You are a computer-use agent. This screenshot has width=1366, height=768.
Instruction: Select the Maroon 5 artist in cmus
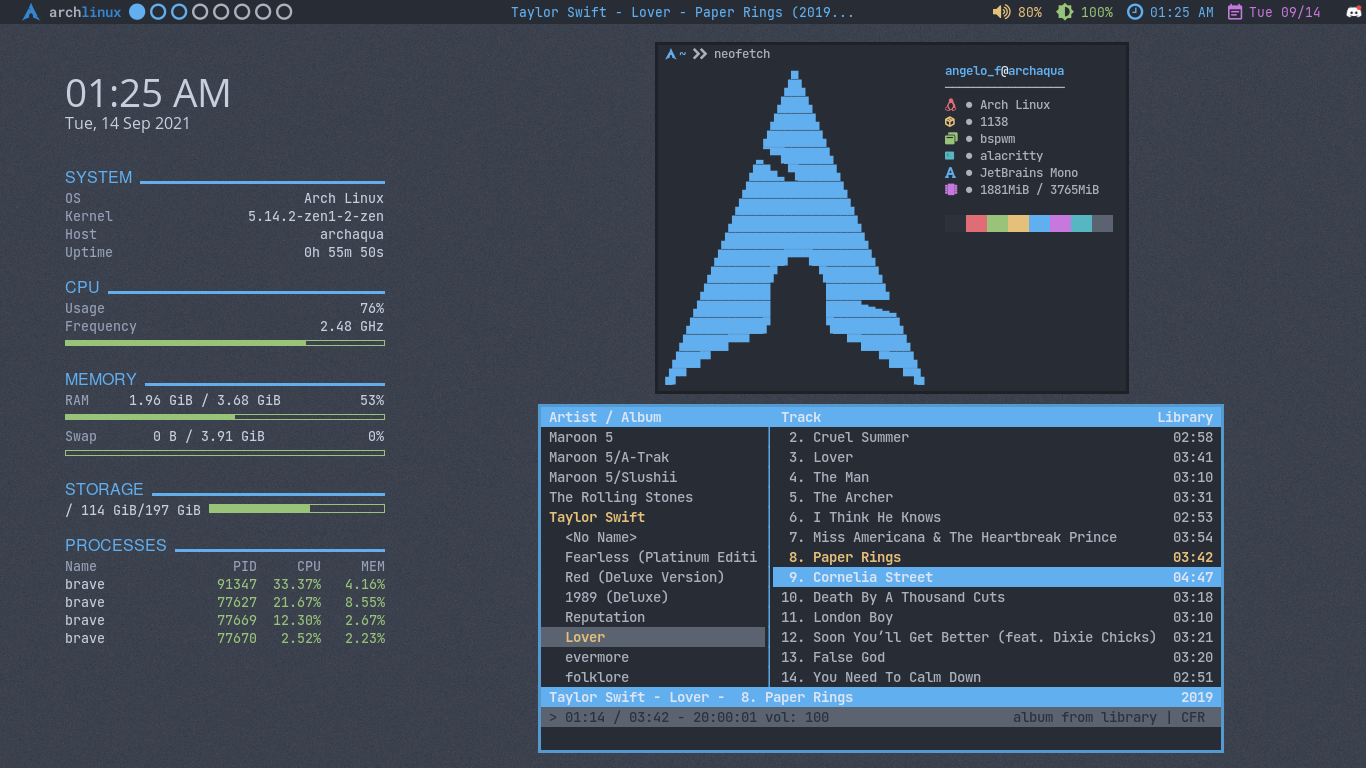[654, 437]
